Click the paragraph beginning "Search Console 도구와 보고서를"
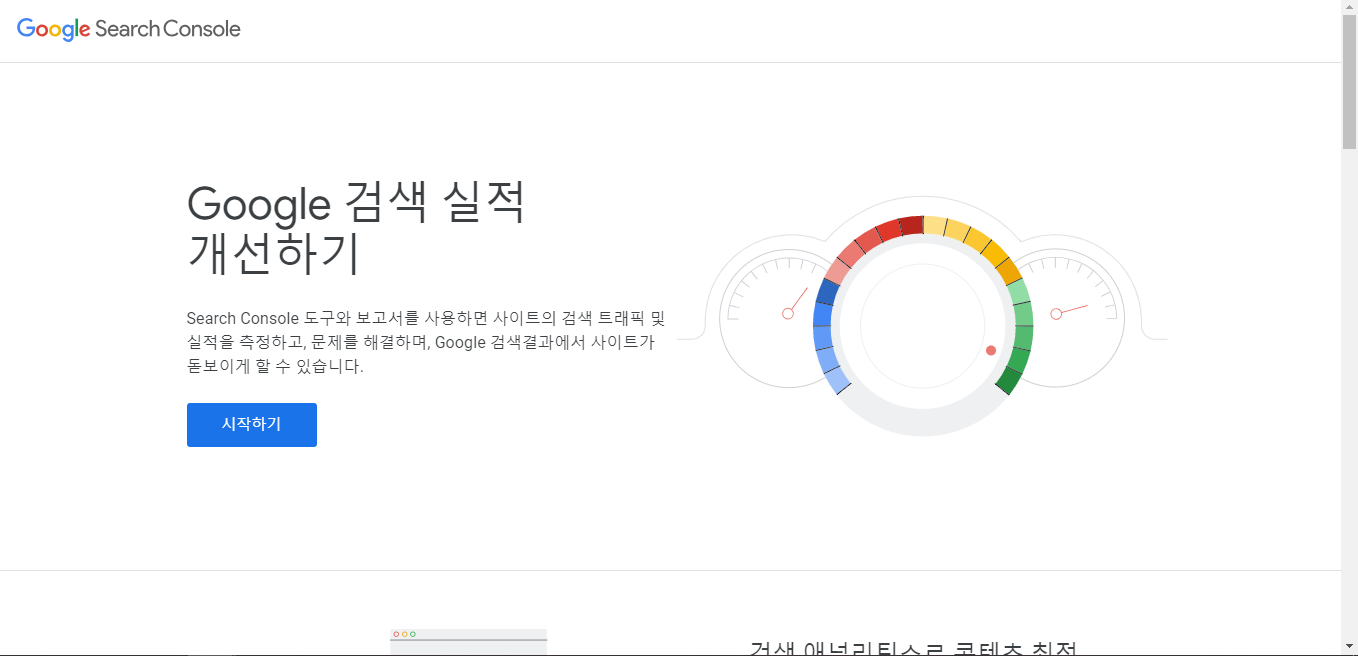 [426, 342]
